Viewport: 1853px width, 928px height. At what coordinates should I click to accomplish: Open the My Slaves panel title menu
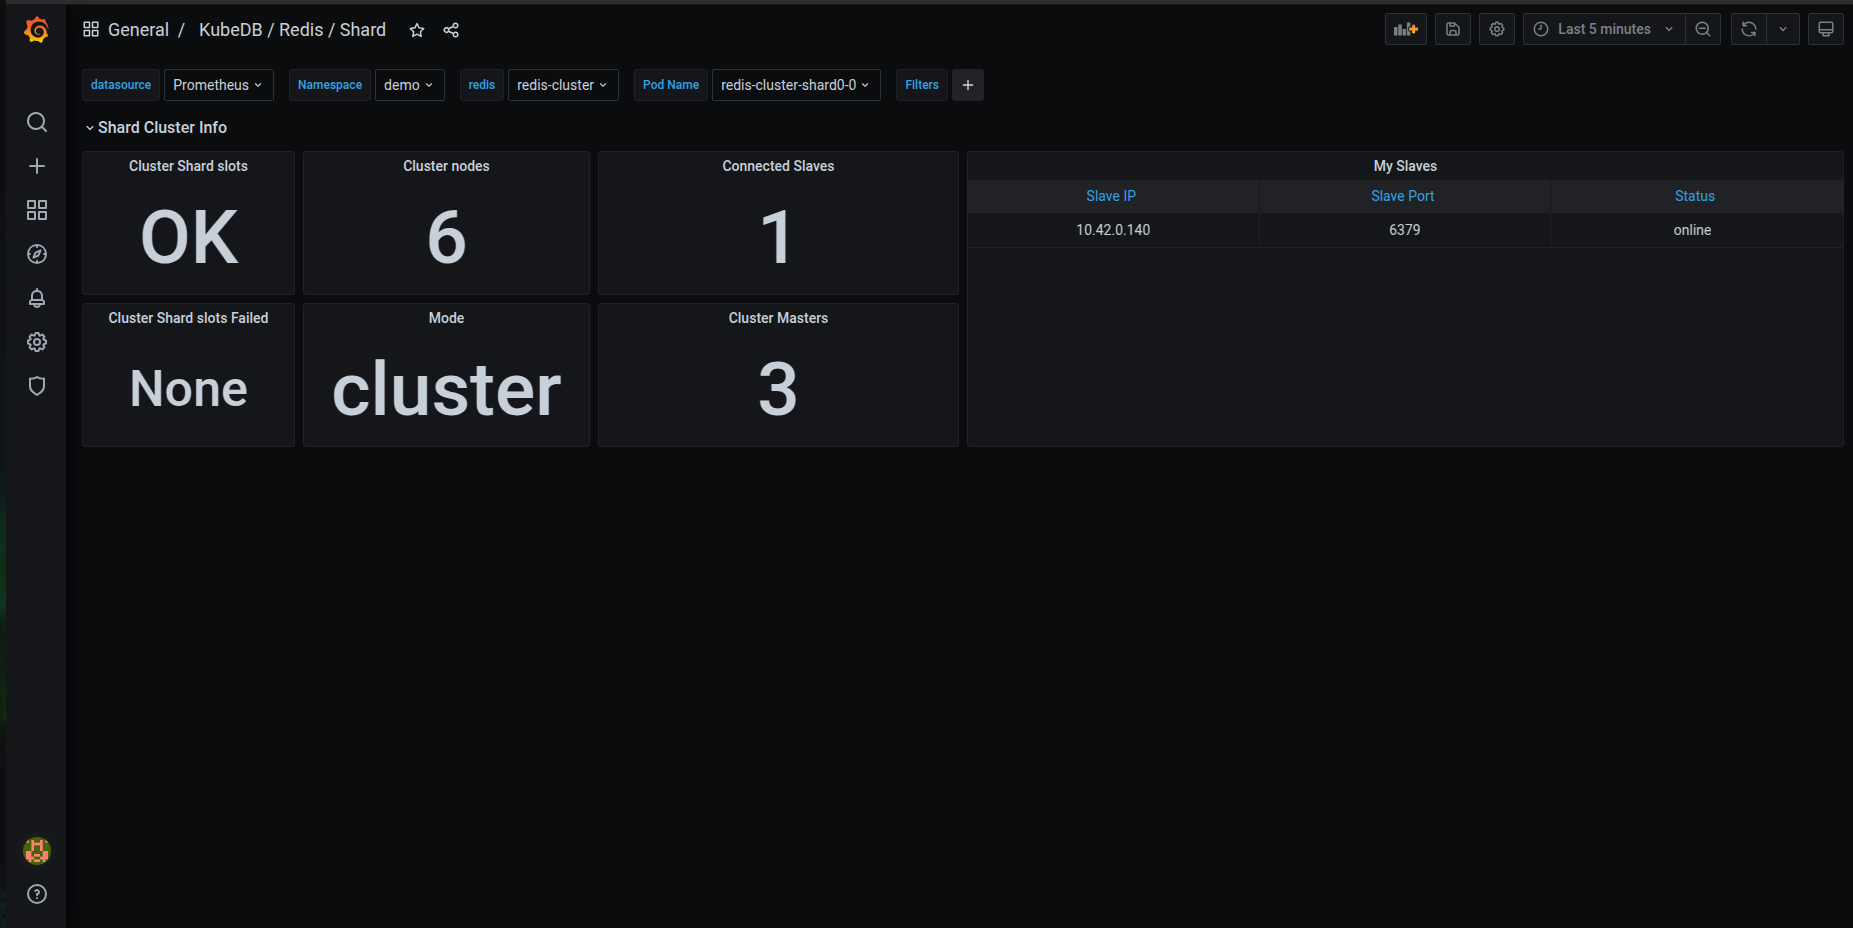click(1405, 166)
